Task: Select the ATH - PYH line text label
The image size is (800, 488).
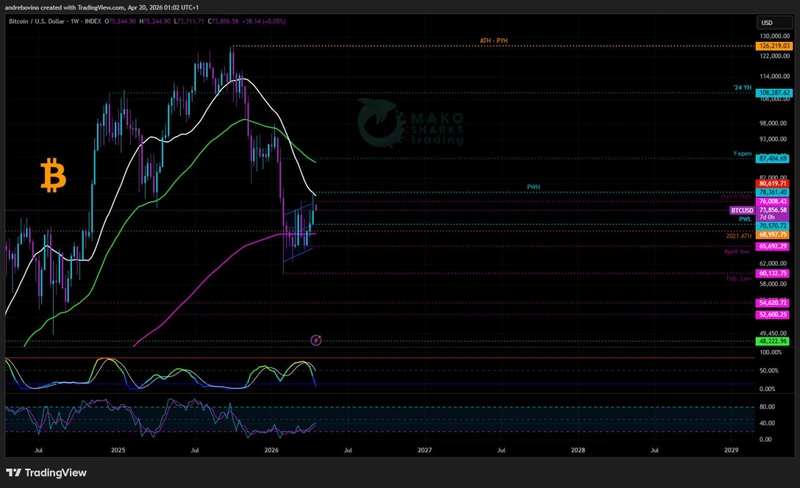Action: coord(497,40)
